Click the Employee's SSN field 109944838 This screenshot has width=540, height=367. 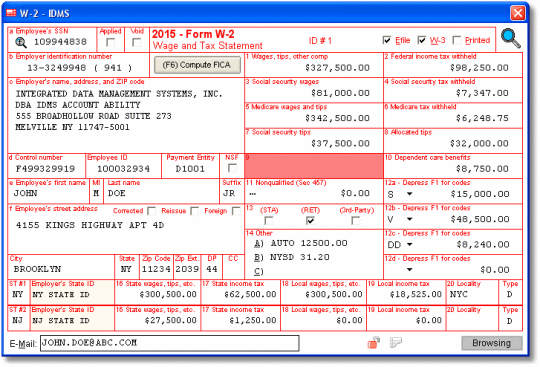pyautogui.click(x=60, y=42)
